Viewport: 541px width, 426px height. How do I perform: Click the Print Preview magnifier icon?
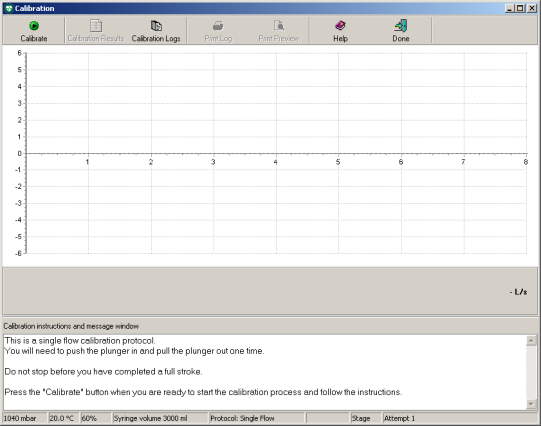click(x=279, y=26)
